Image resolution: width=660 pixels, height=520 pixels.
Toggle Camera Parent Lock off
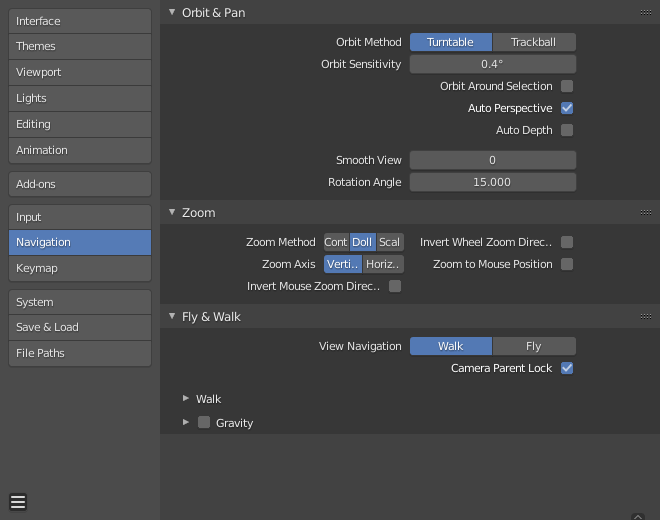(567, 368)
